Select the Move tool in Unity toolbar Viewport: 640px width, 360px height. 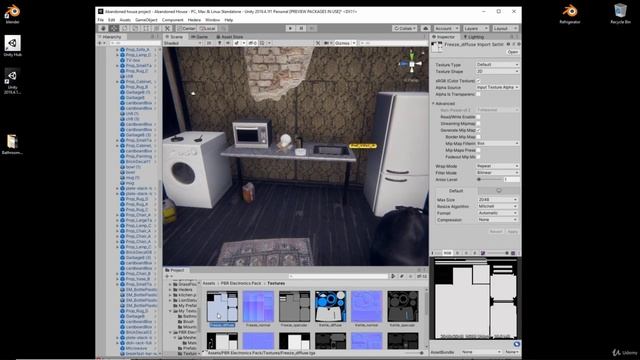114,29
